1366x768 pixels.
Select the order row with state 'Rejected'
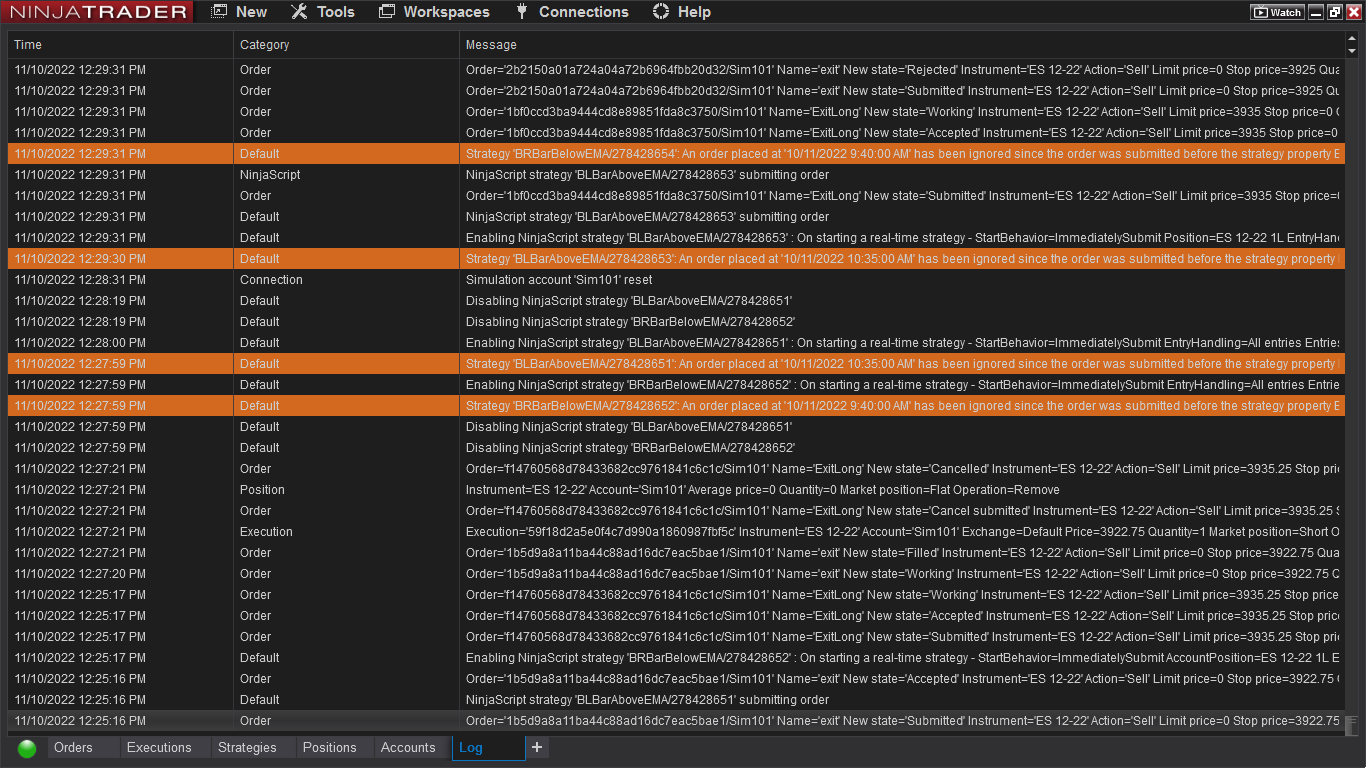point(676,70)
